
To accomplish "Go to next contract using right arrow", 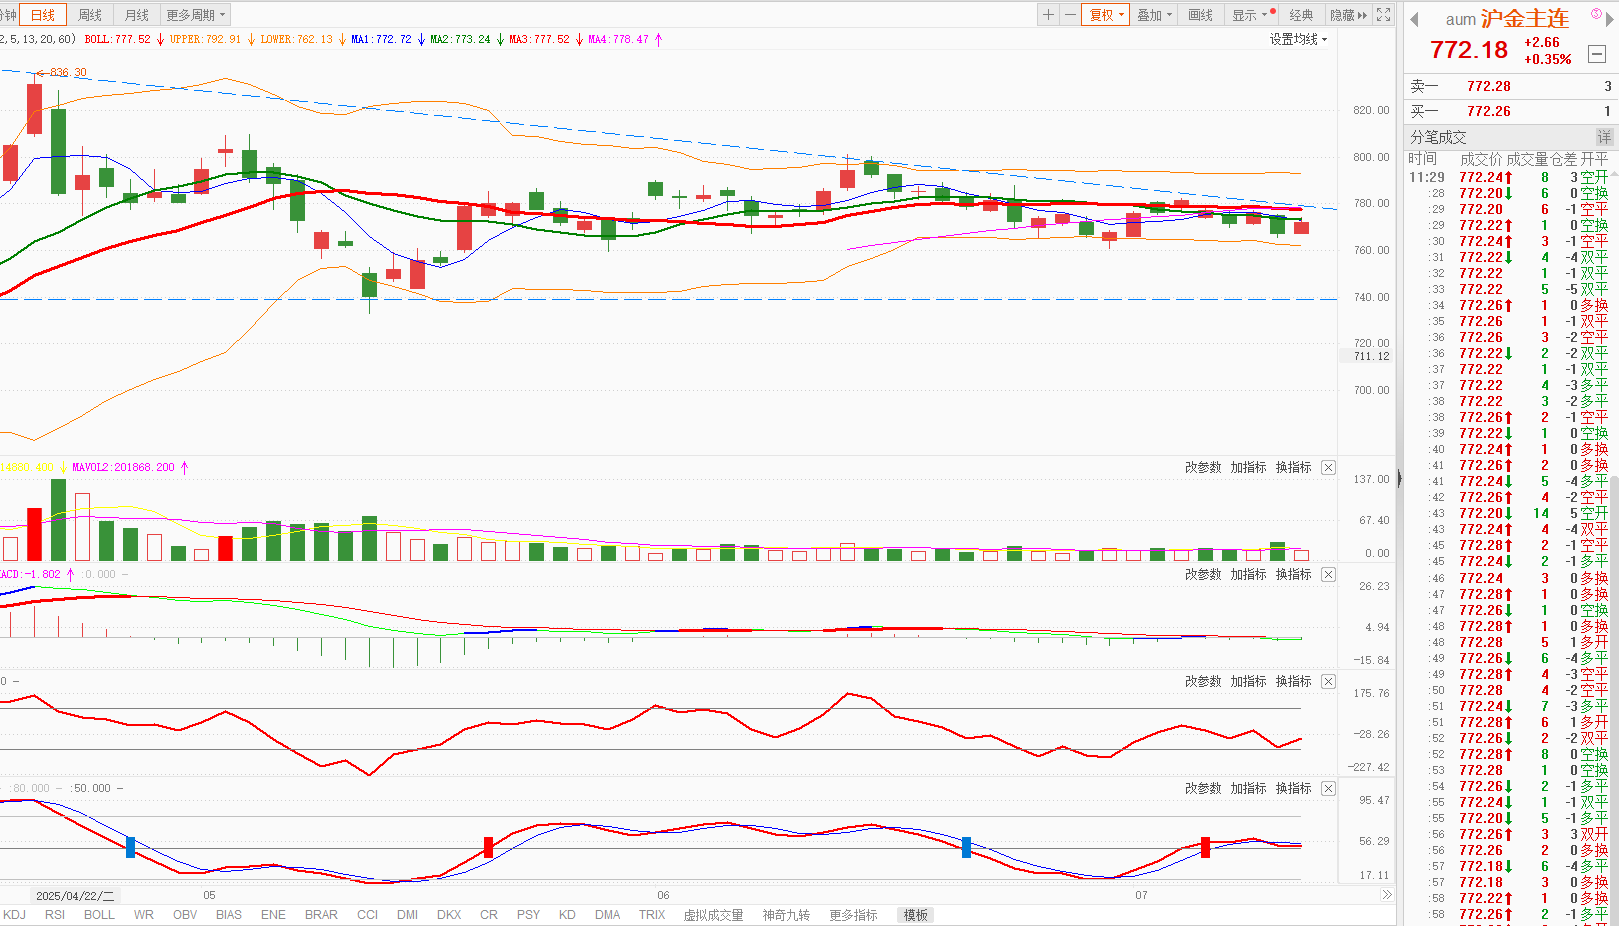I will point(1610,19).
